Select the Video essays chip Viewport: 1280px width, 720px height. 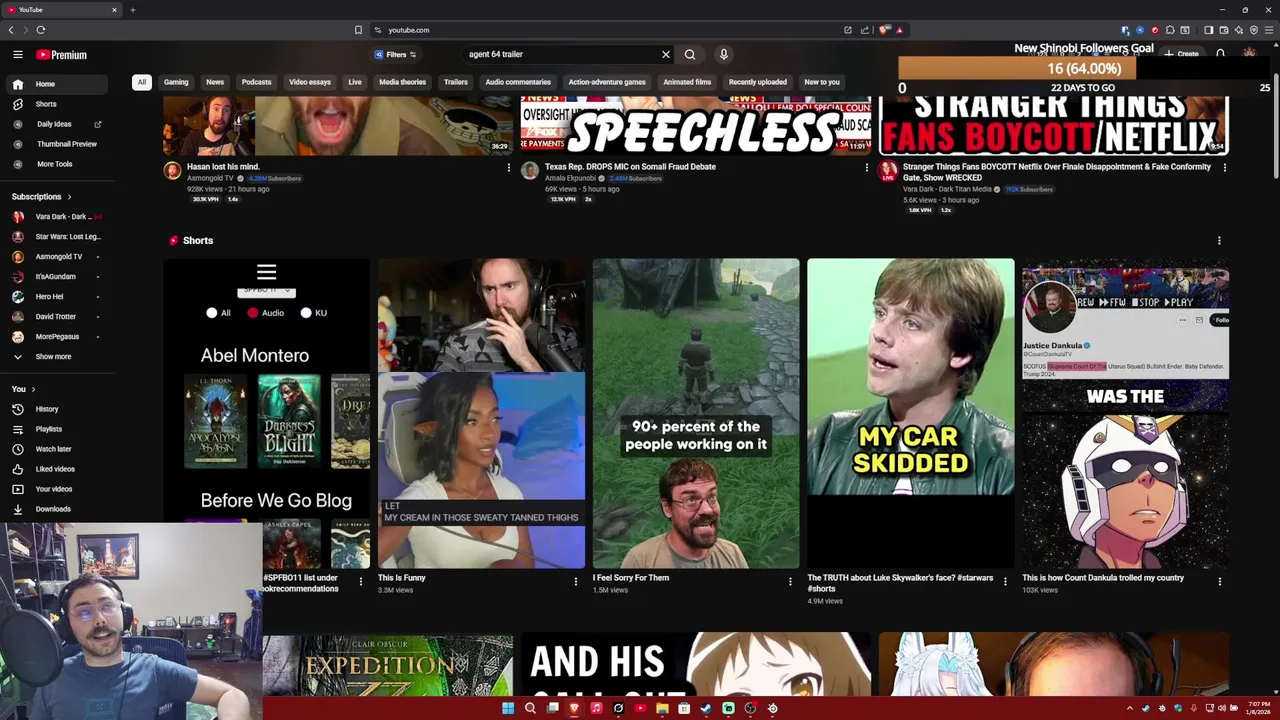tap(310, 82)
